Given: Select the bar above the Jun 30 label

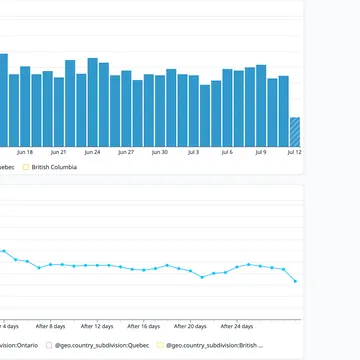Looking at the screenshot, I should click(160, 111).
